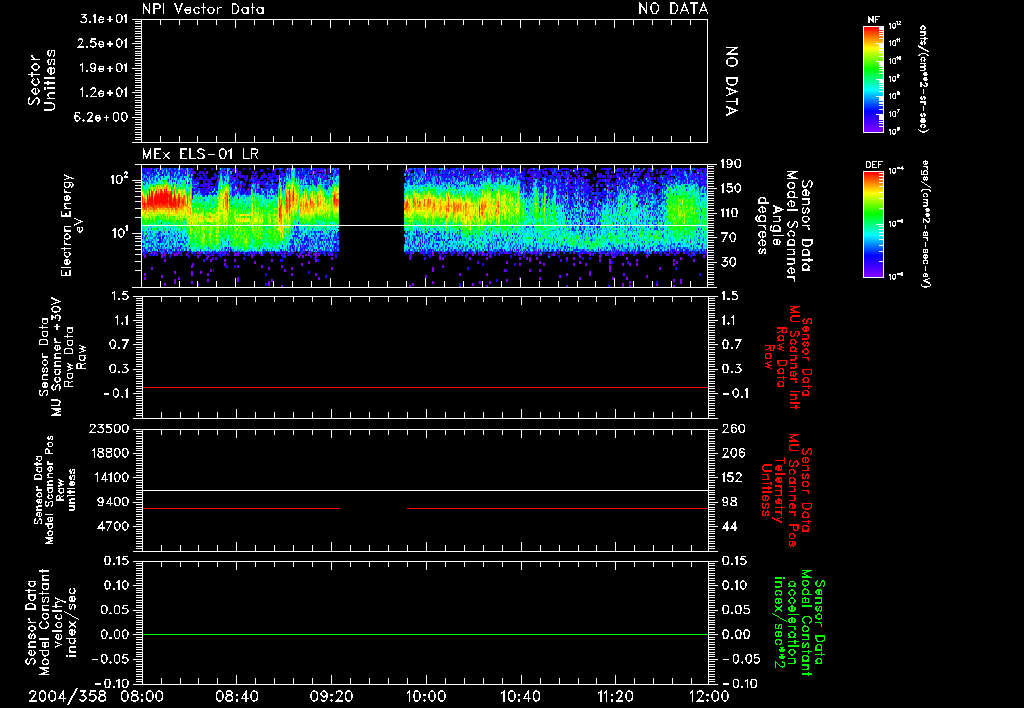Click the 11:20 time axis tick label
1024x708 pixels.
(615, 695)
